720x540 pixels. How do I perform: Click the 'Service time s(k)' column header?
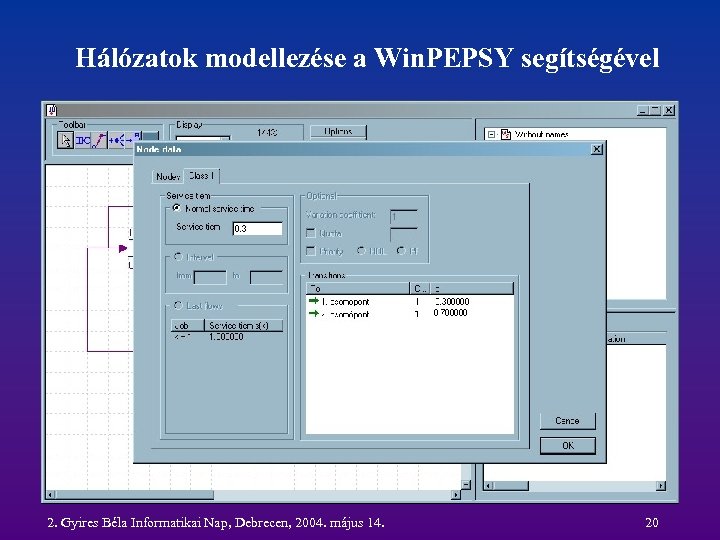coord(243,326)
